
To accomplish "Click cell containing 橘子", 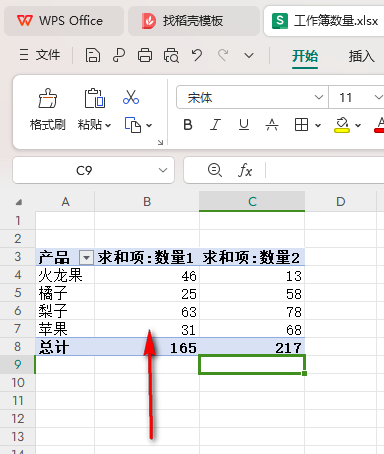I will (65, 293).
